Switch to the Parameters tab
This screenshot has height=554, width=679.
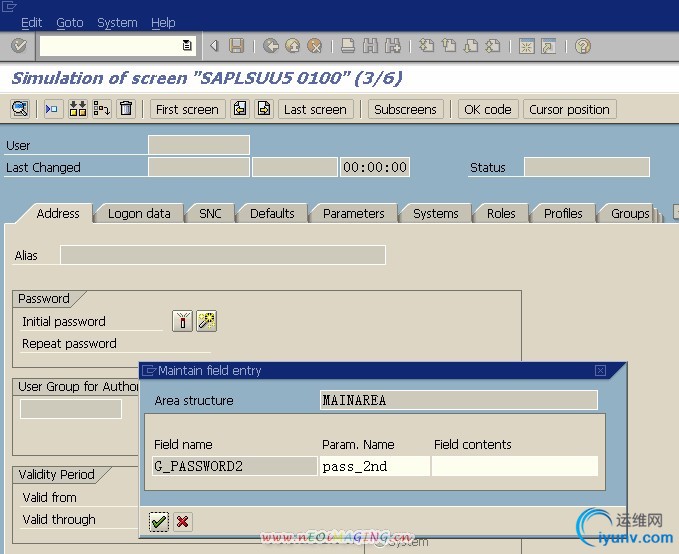pos(353,214)
